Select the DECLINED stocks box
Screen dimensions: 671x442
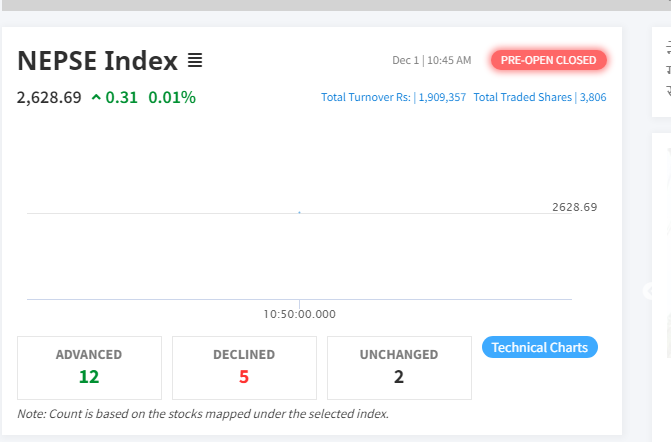tap(244, 367)
